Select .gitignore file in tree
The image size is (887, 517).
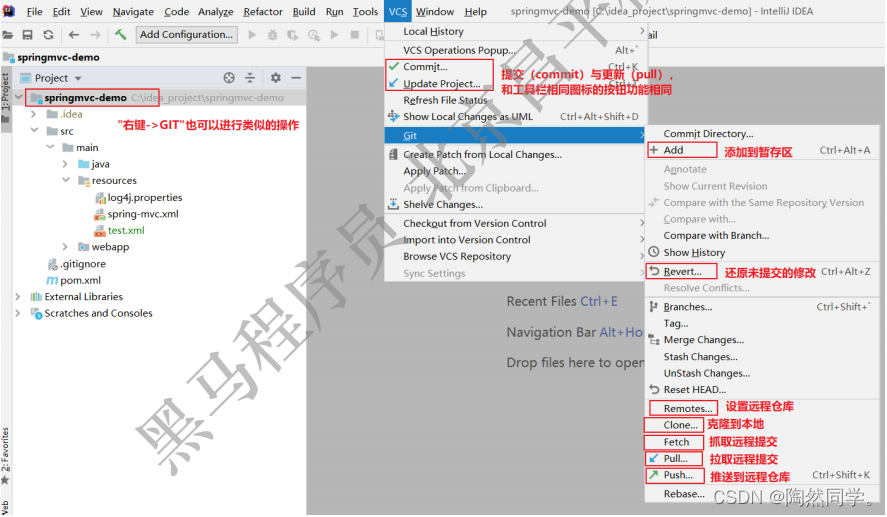pos(83,264)
